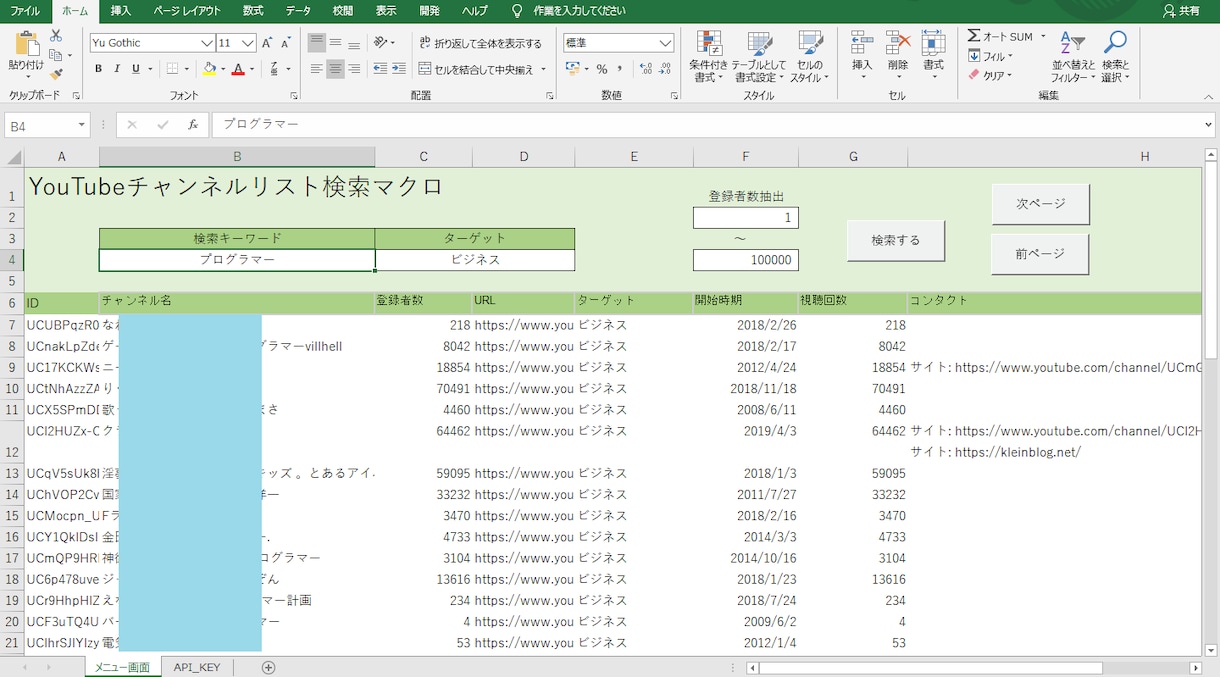Click the percent style icon
The width and height of the screenshot is (1220, 677).
coord(602,69)
